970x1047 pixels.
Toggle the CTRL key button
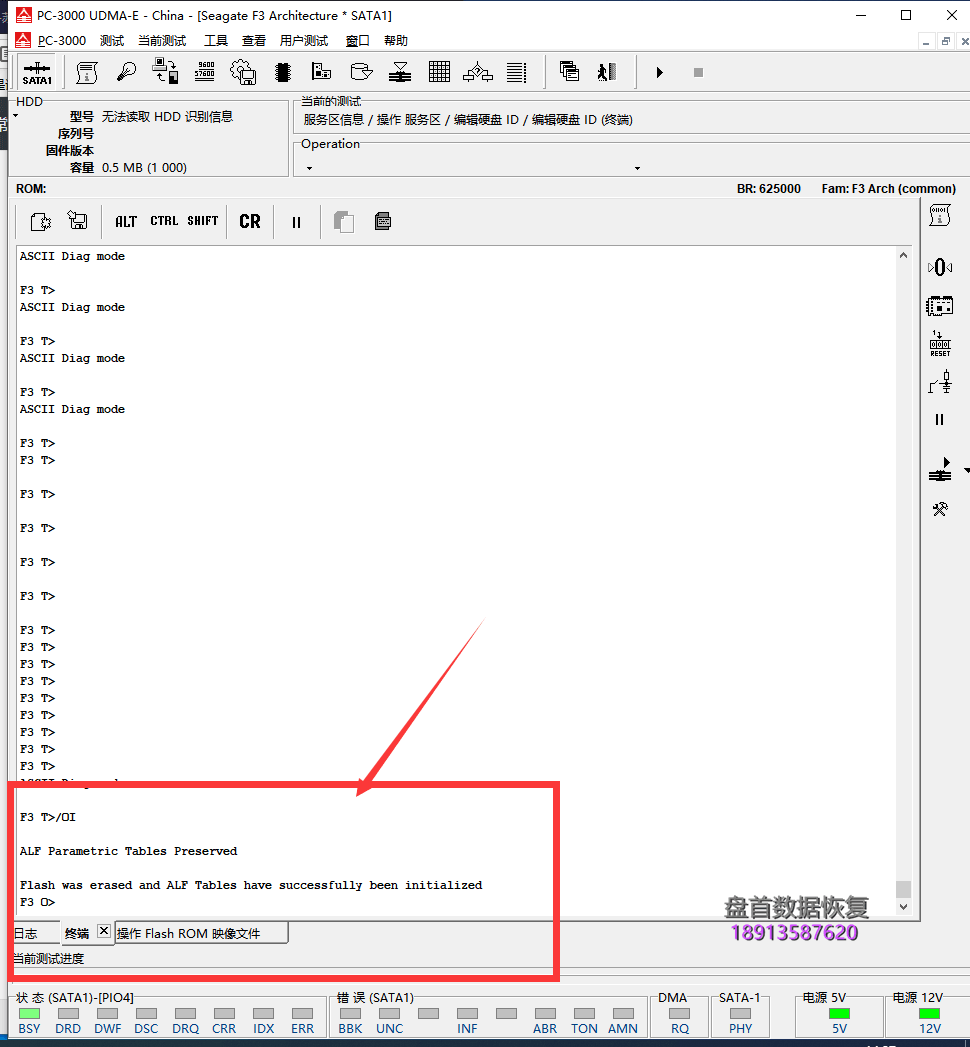[164, 221]
